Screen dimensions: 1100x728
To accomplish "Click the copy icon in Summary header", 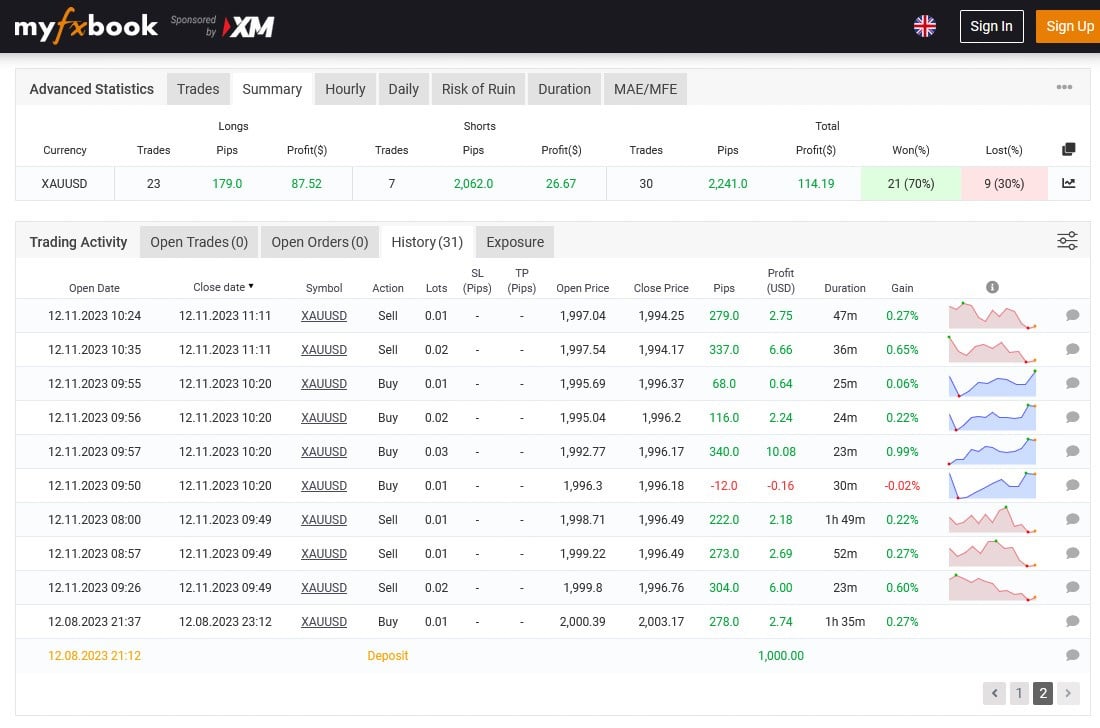I will click(x=1068, y=150).
